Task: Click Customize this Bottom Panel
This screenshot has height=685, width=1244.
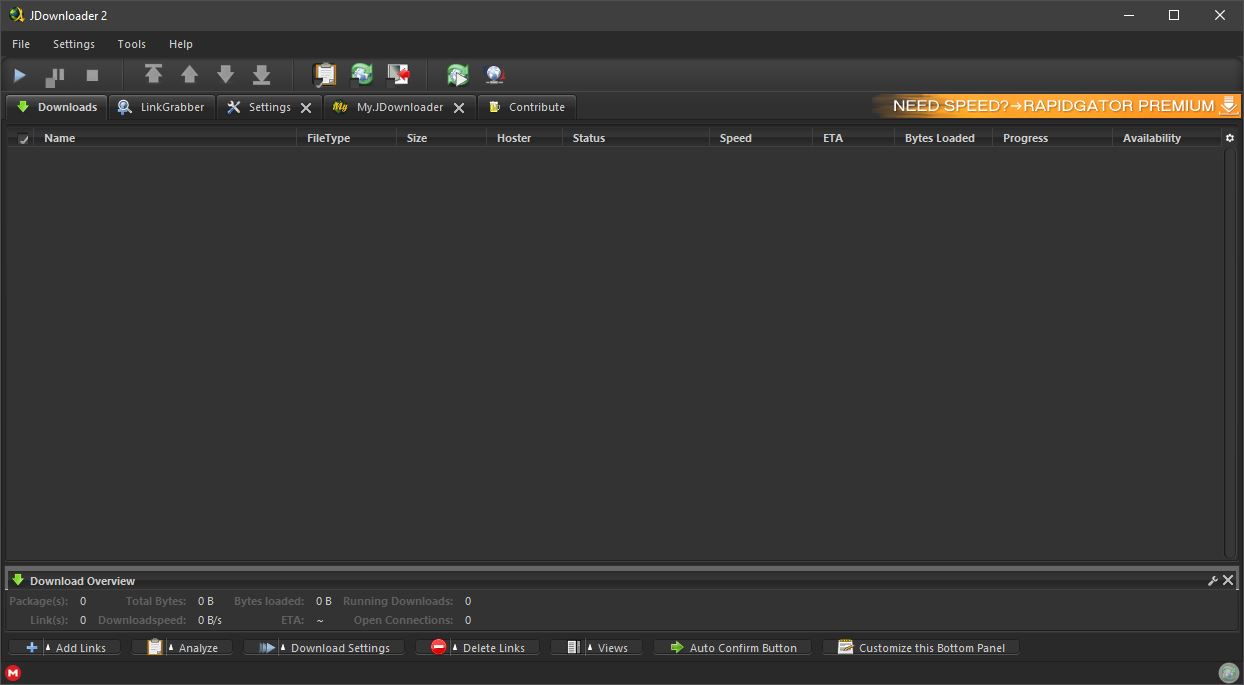Action: pyautogui.click(x=920, y=647)
